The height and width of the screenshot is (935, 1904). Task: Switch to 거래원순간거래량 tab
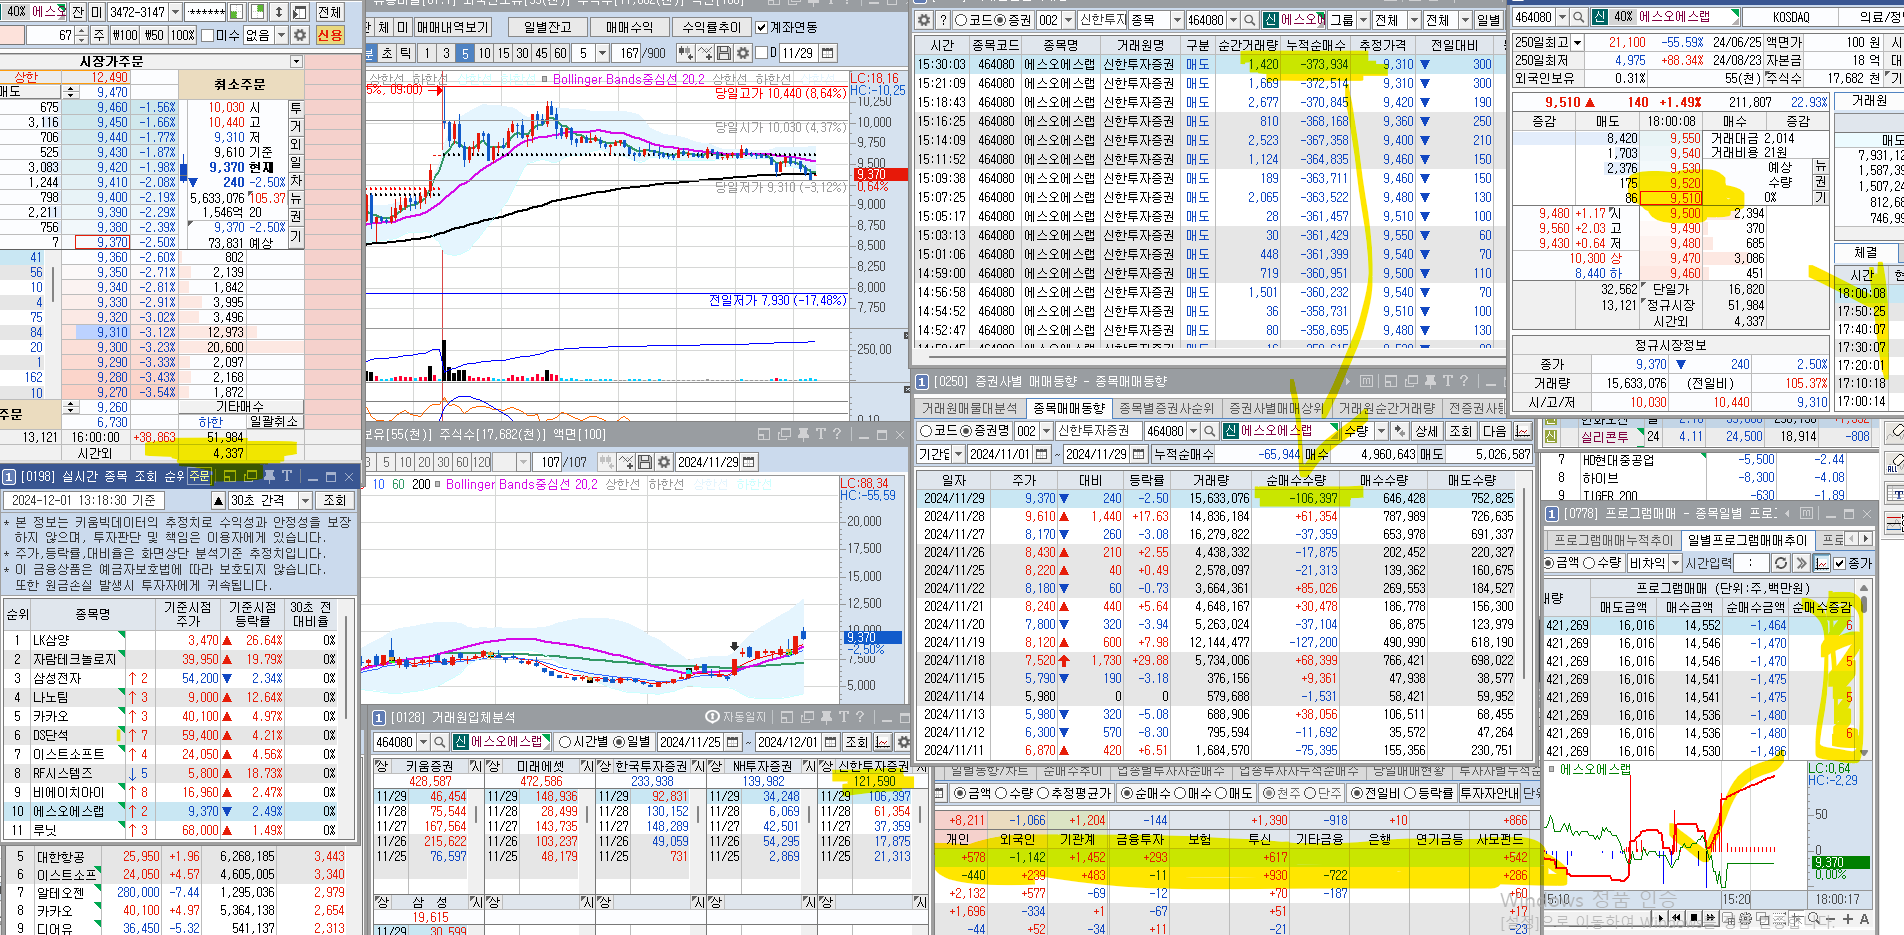point(1386,408)
